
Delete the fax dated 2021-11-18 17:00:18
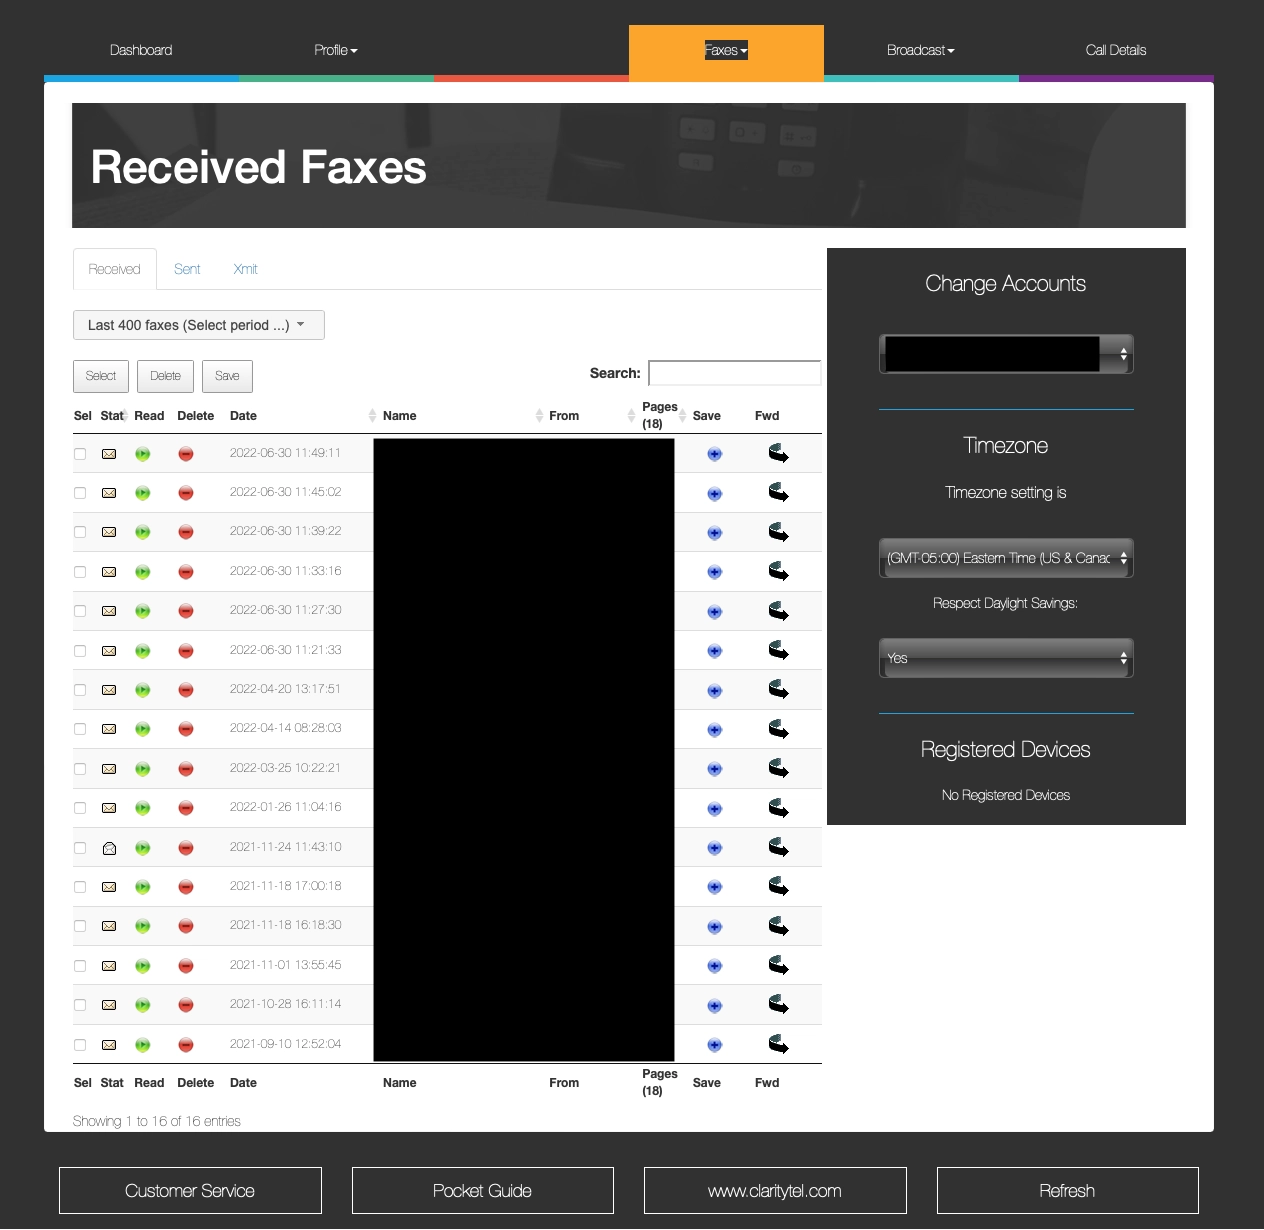[186, 887]
